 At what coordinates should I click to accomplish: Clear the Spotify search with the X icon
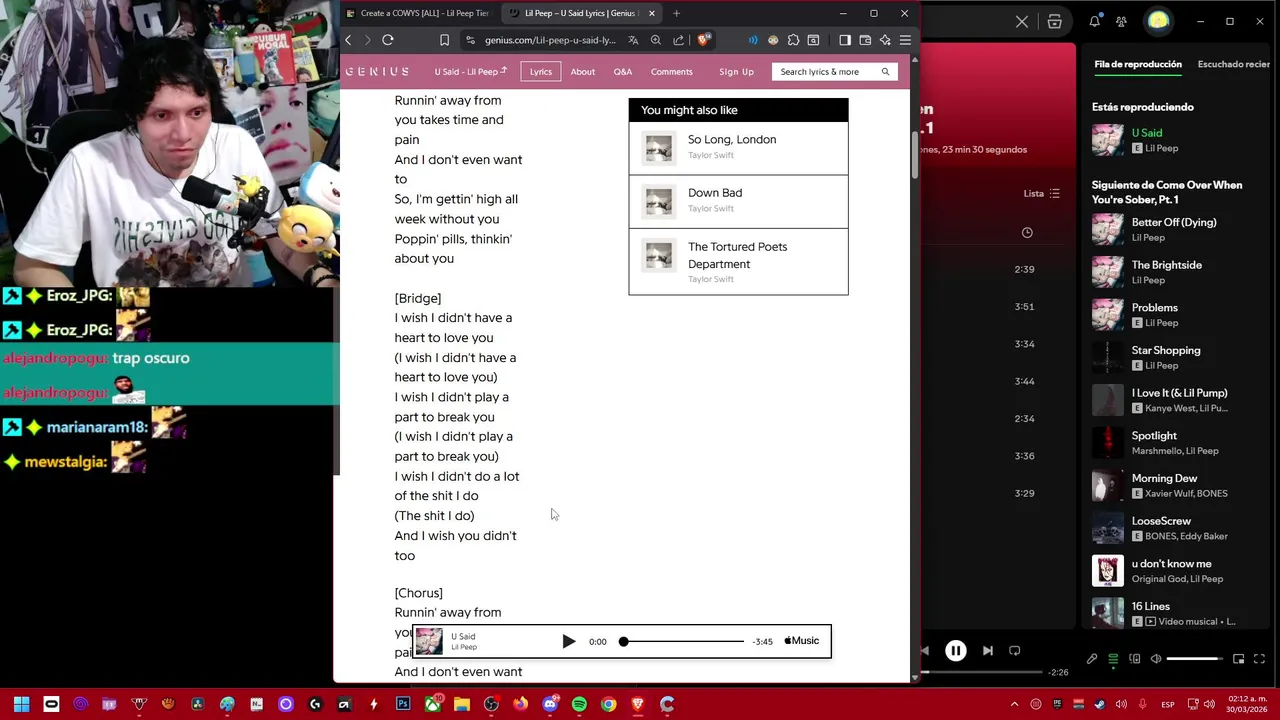(x=1022, y=21)
